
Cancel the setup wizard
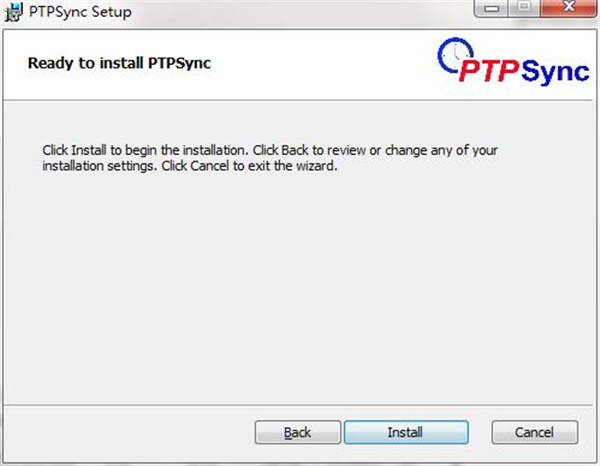tap(535, 432)
